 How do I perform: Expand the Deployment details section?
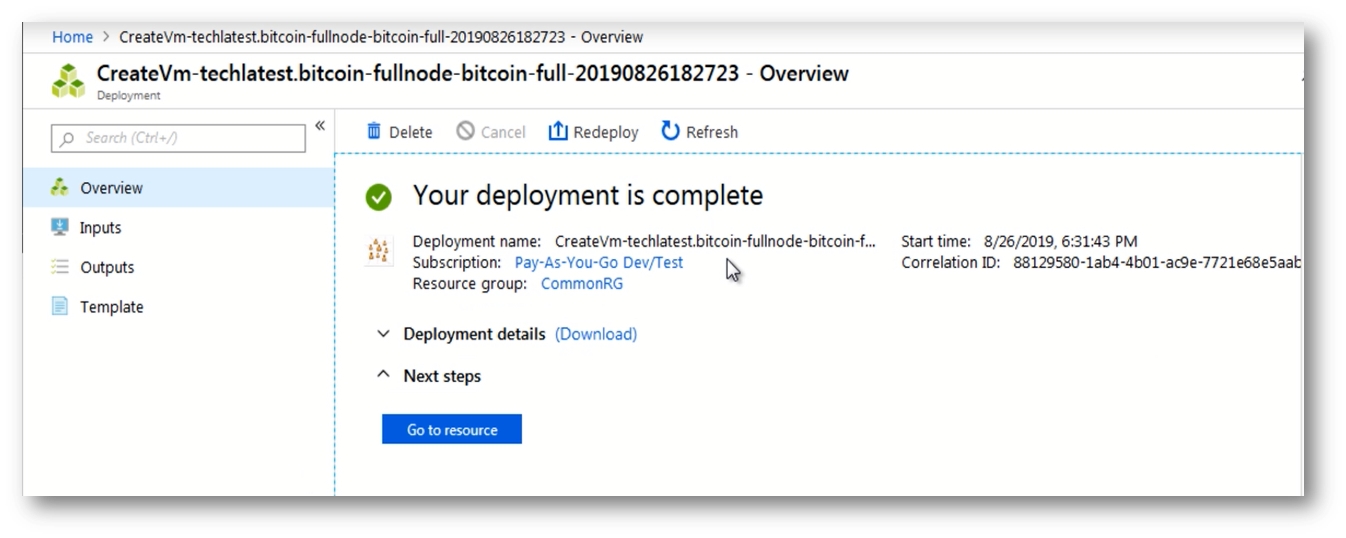(382, 334)
